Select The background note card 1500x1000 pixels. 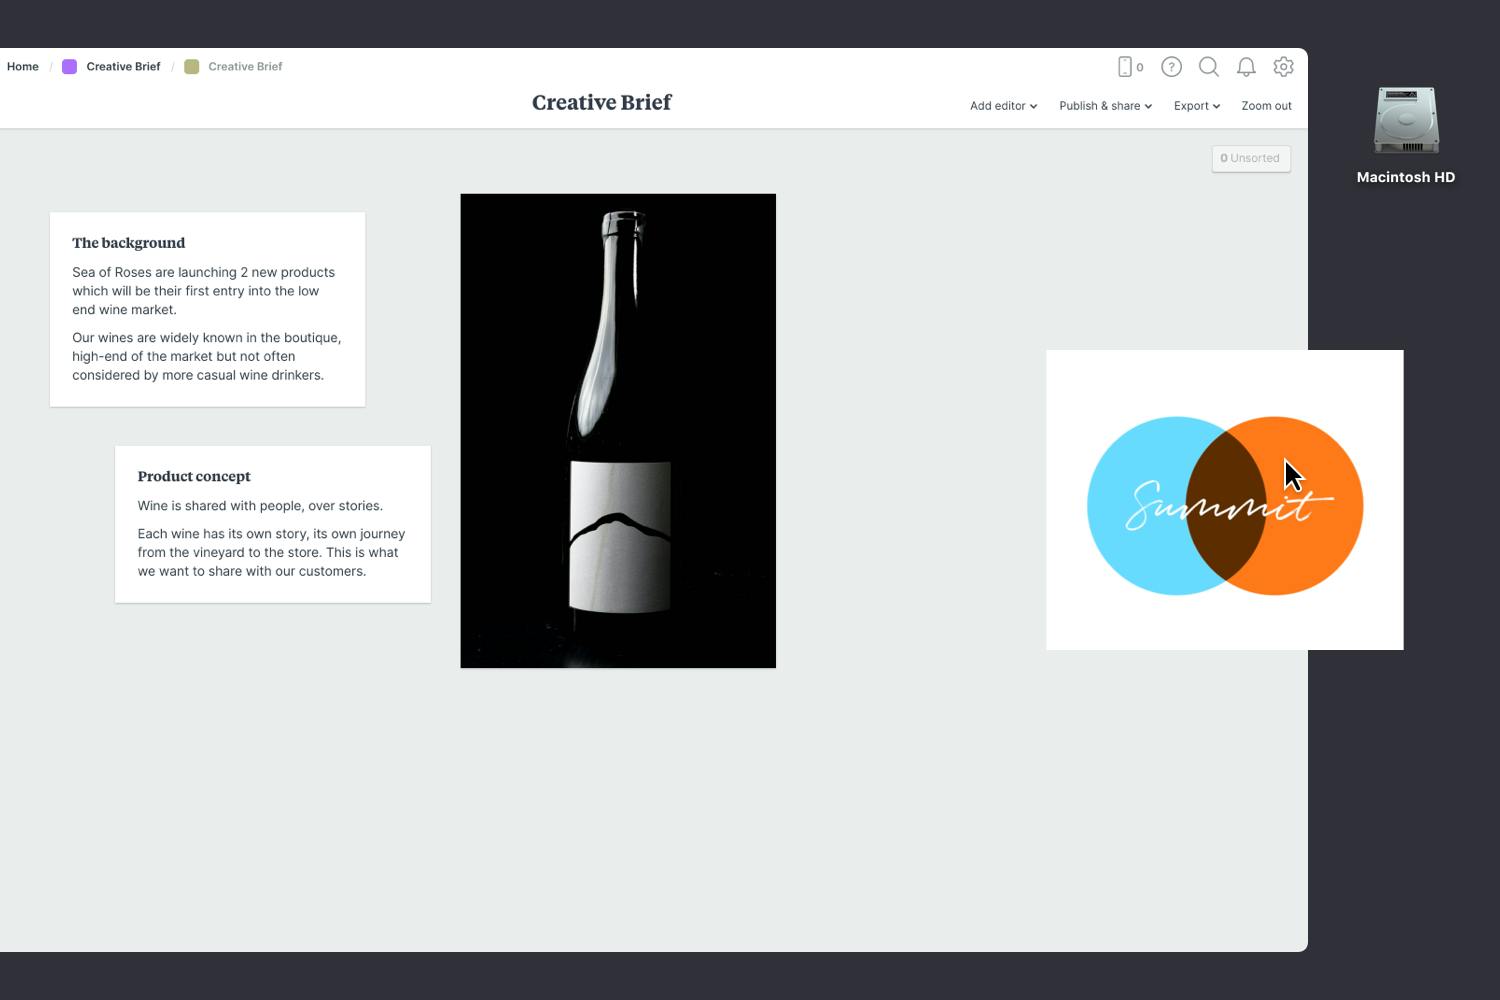click(207, 307)
